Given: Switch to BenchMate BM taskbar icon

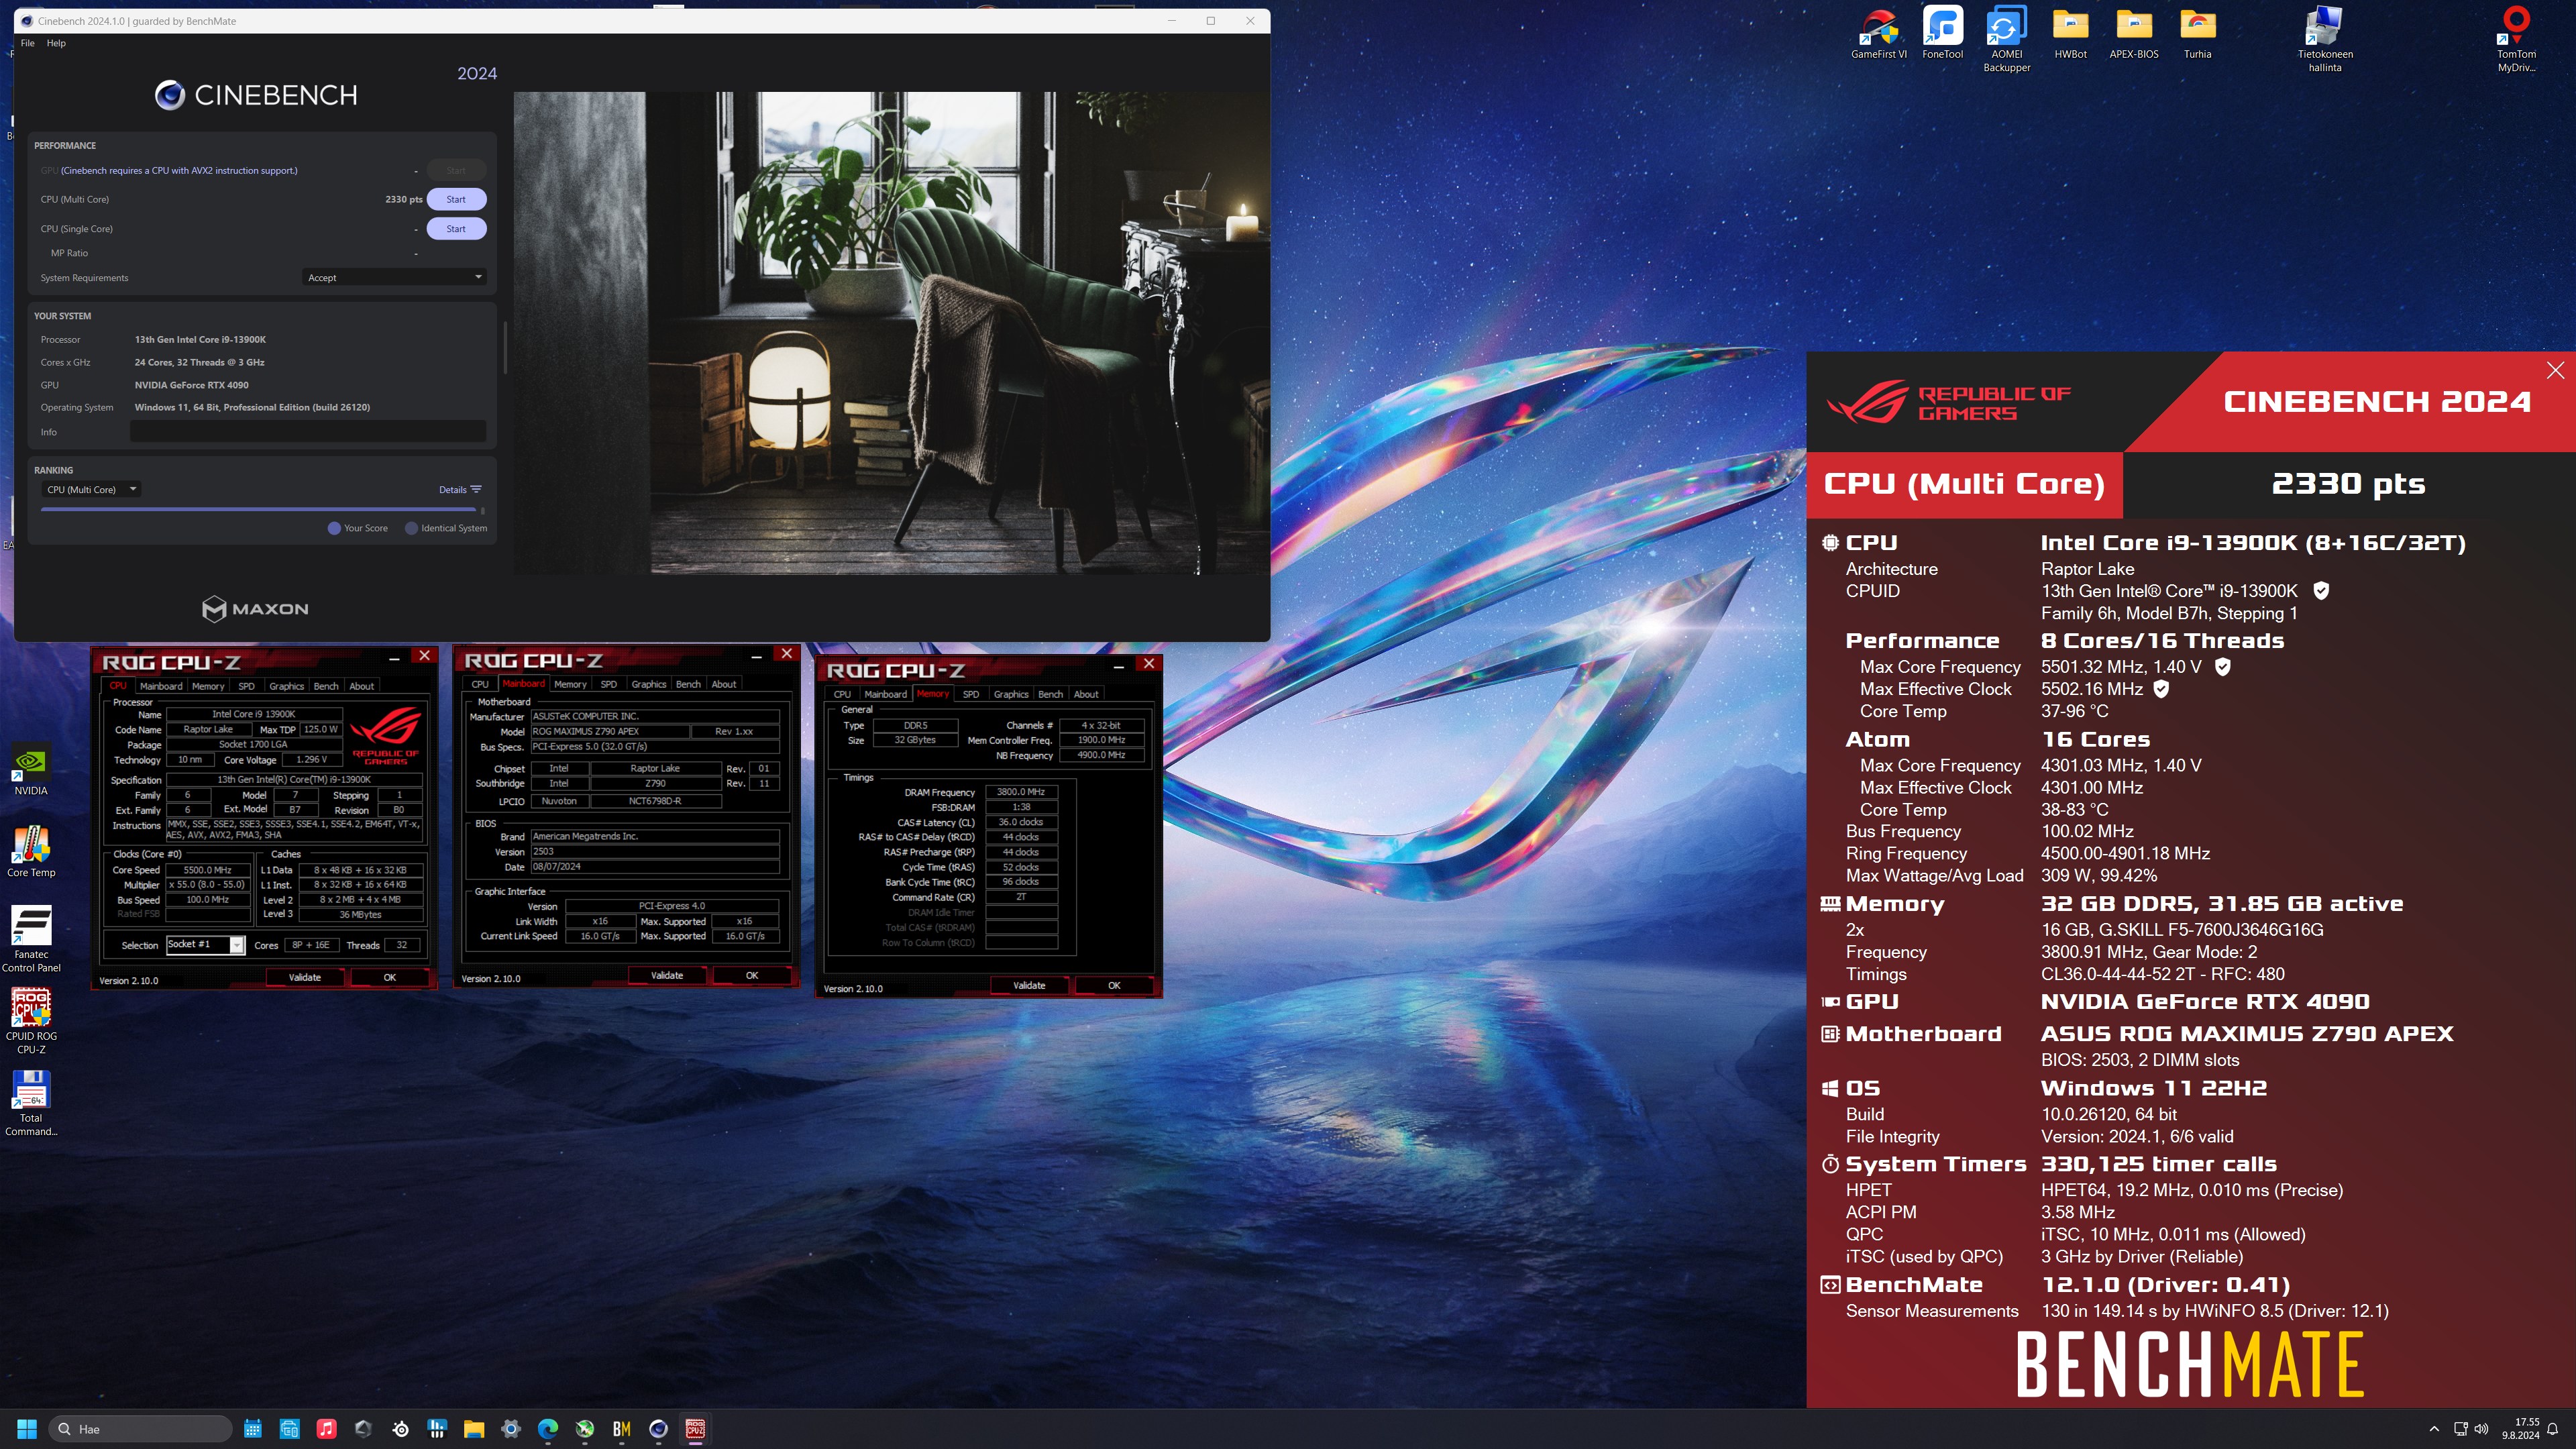Looking at the screenshot, I should 621,1429.
